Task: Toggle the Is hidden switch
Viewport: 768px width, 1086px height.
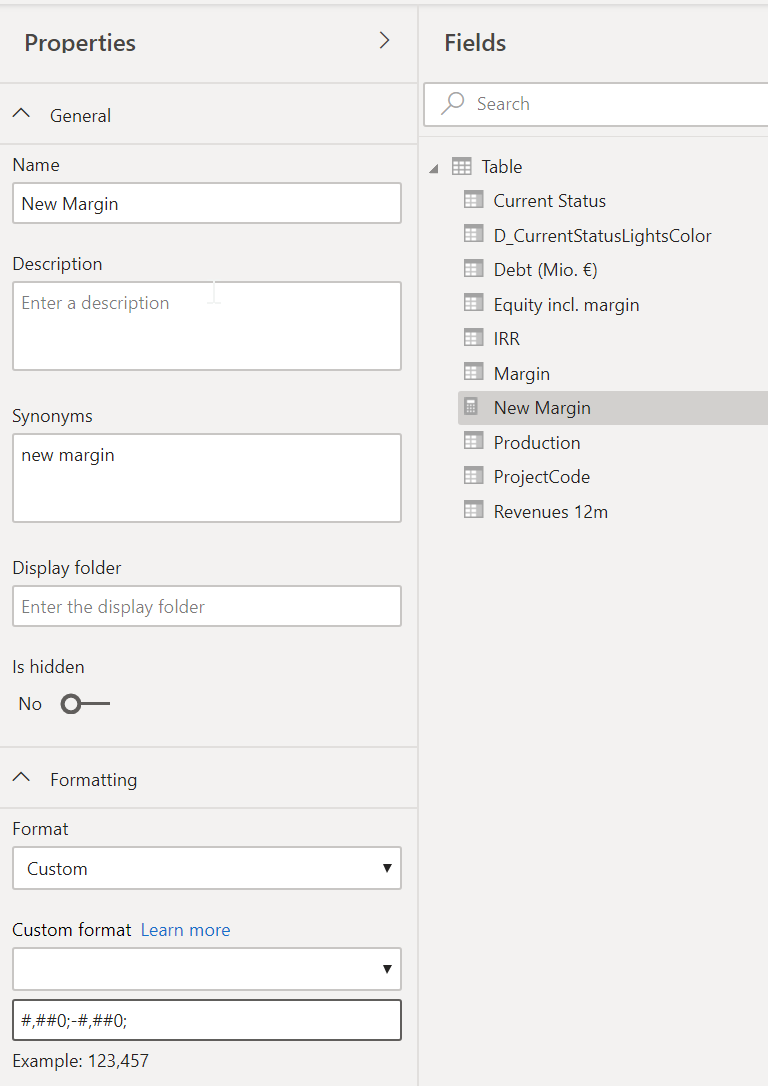Action: click(85, 704)
